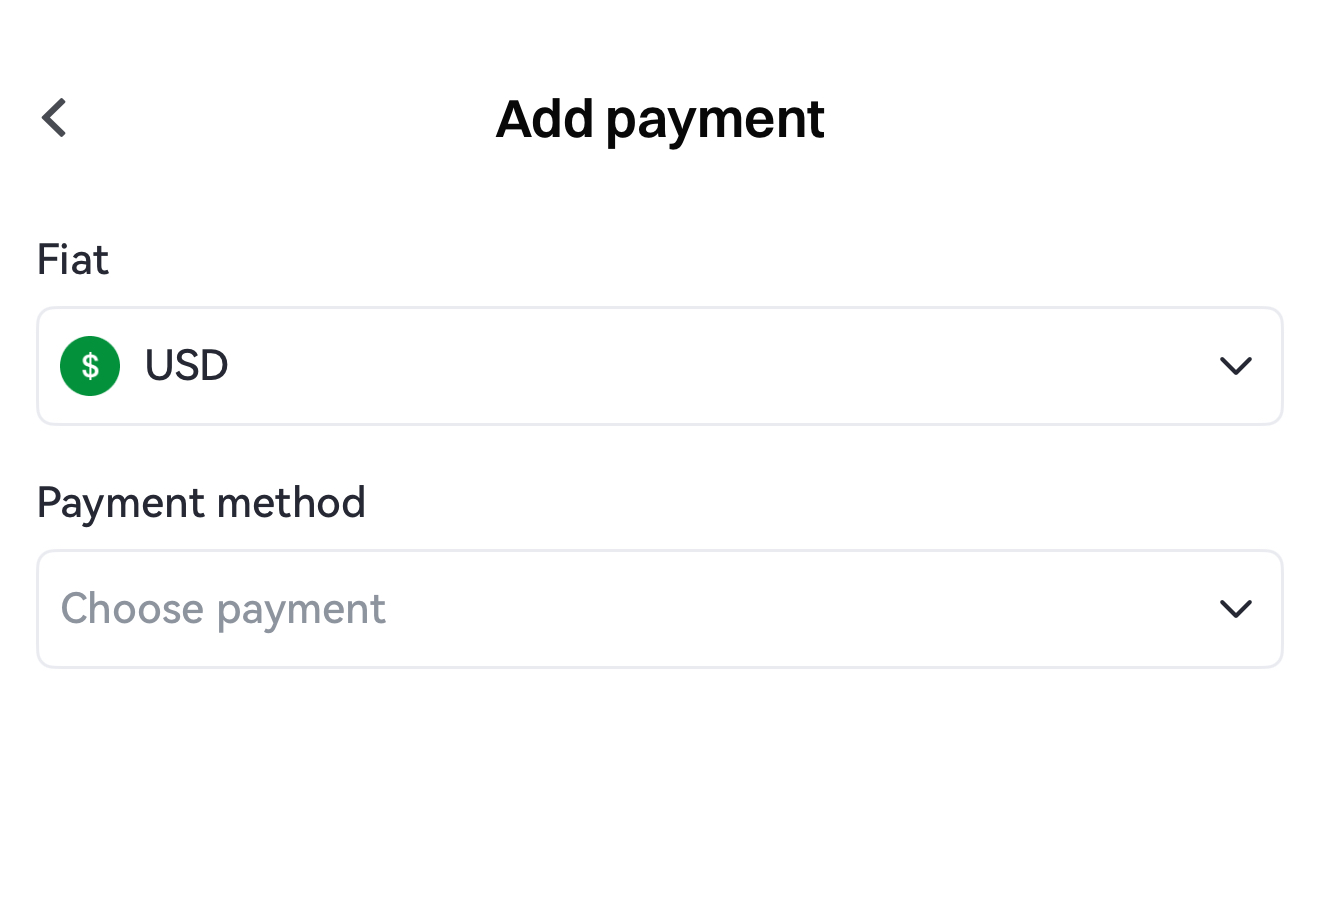Click the USD currency text

(187, 366)
